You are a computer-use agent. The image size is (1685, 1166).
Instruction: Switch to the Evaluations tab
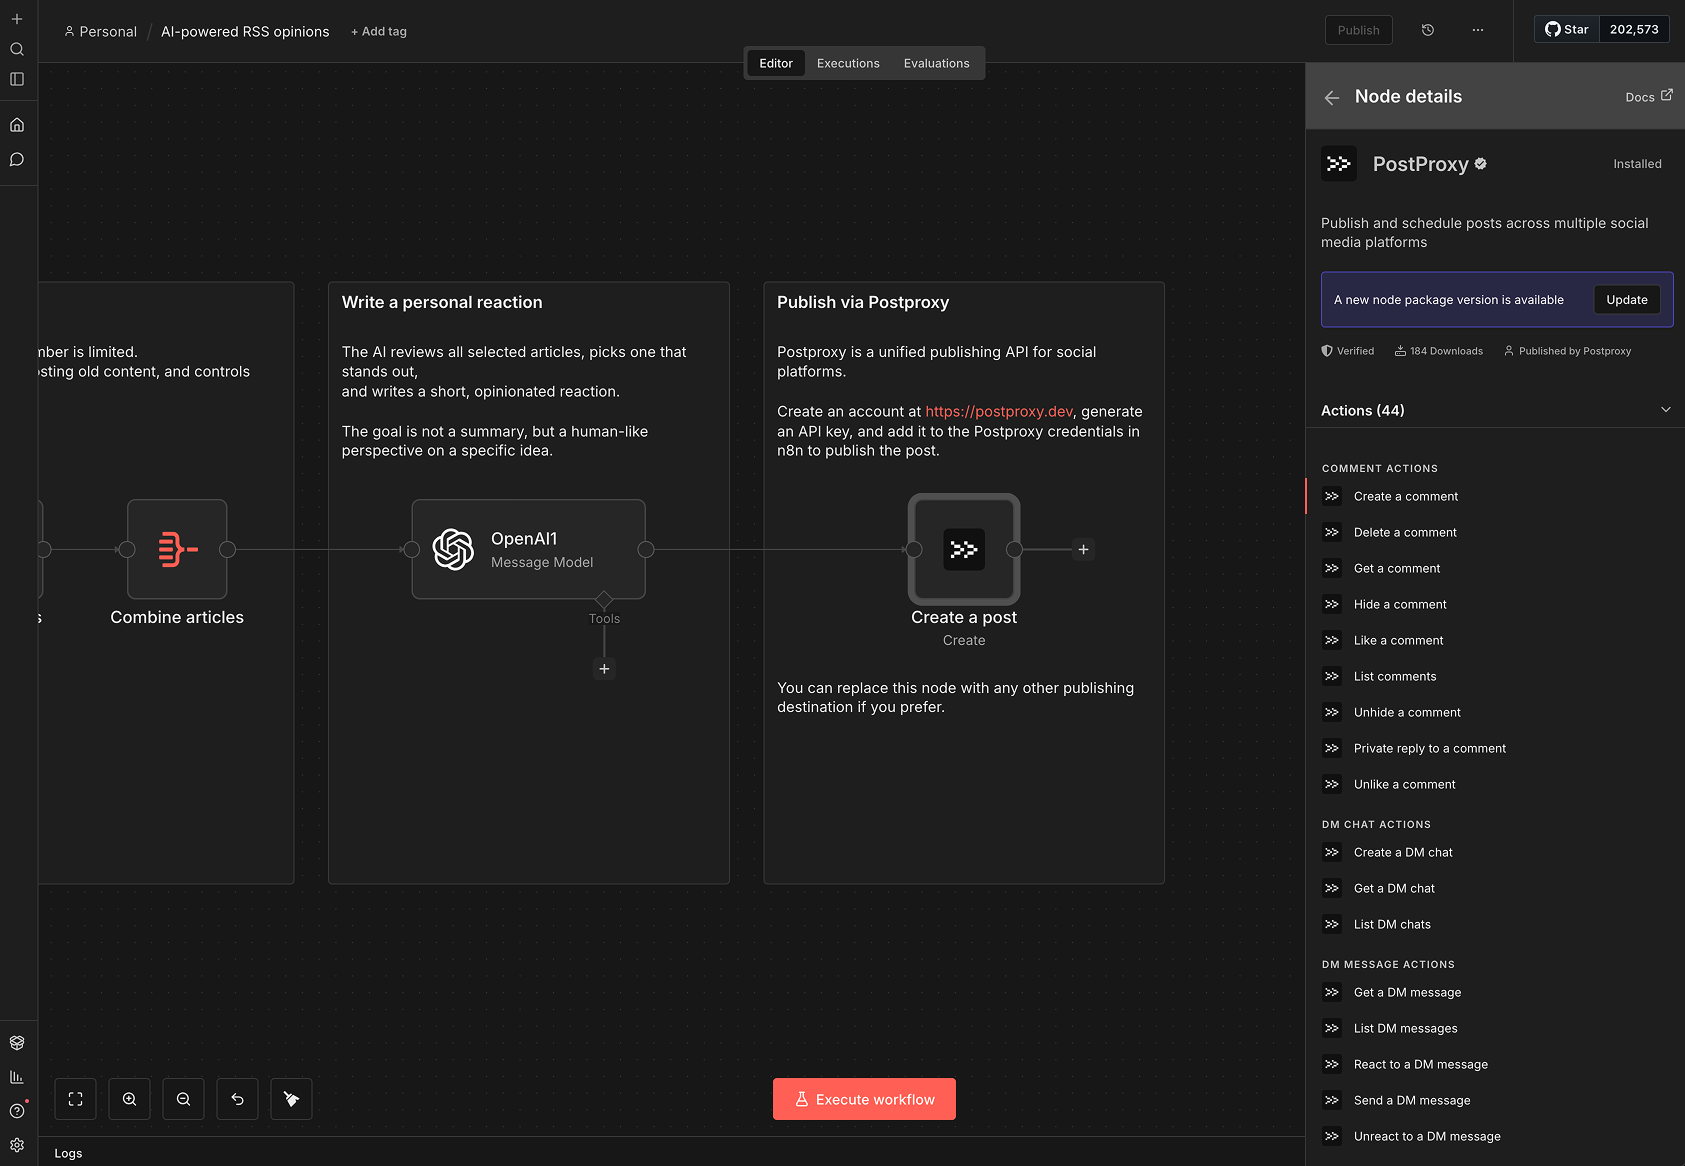coord(937,63)
